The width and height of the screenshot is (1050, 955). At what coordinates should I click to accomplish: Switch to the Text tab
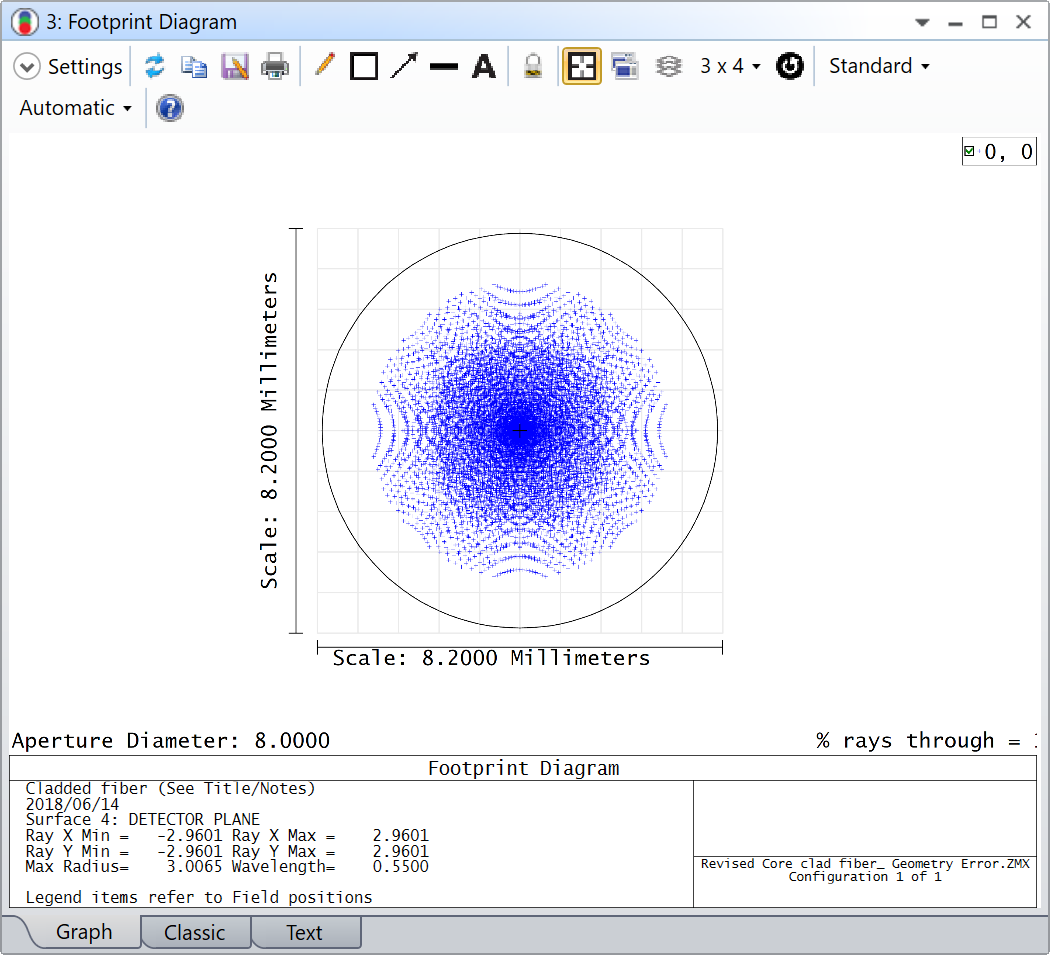305,932
